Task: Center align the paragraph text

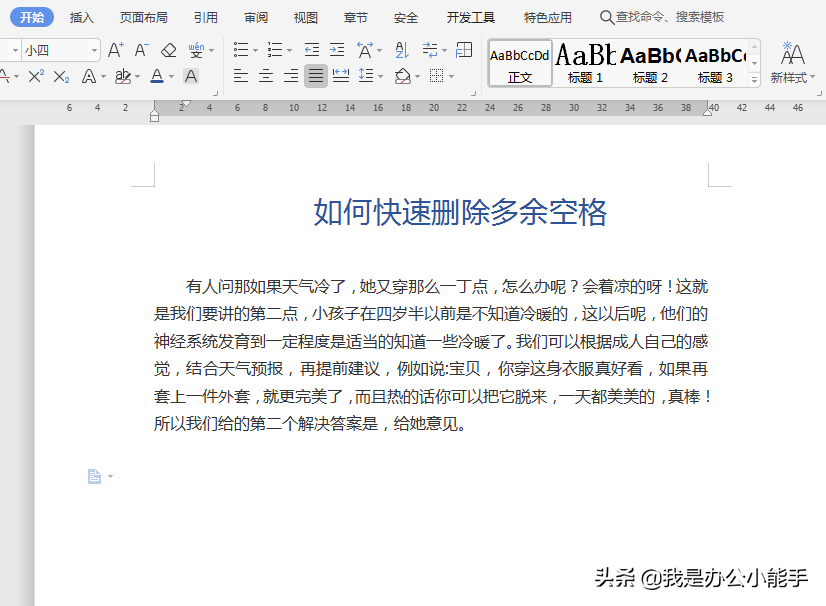Action: (x=265, y=76)
